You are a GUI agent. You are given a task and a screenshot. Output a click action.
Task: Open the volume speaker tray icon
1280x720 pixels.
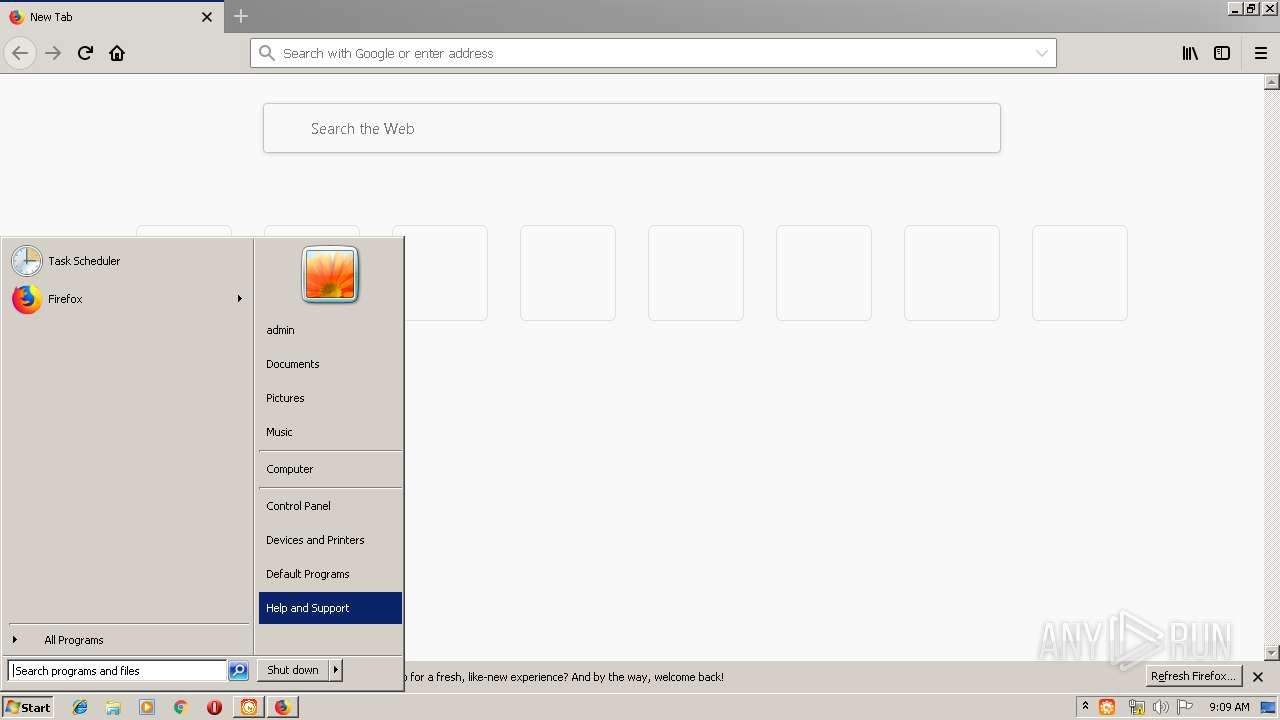click(x=1160, y=707)
